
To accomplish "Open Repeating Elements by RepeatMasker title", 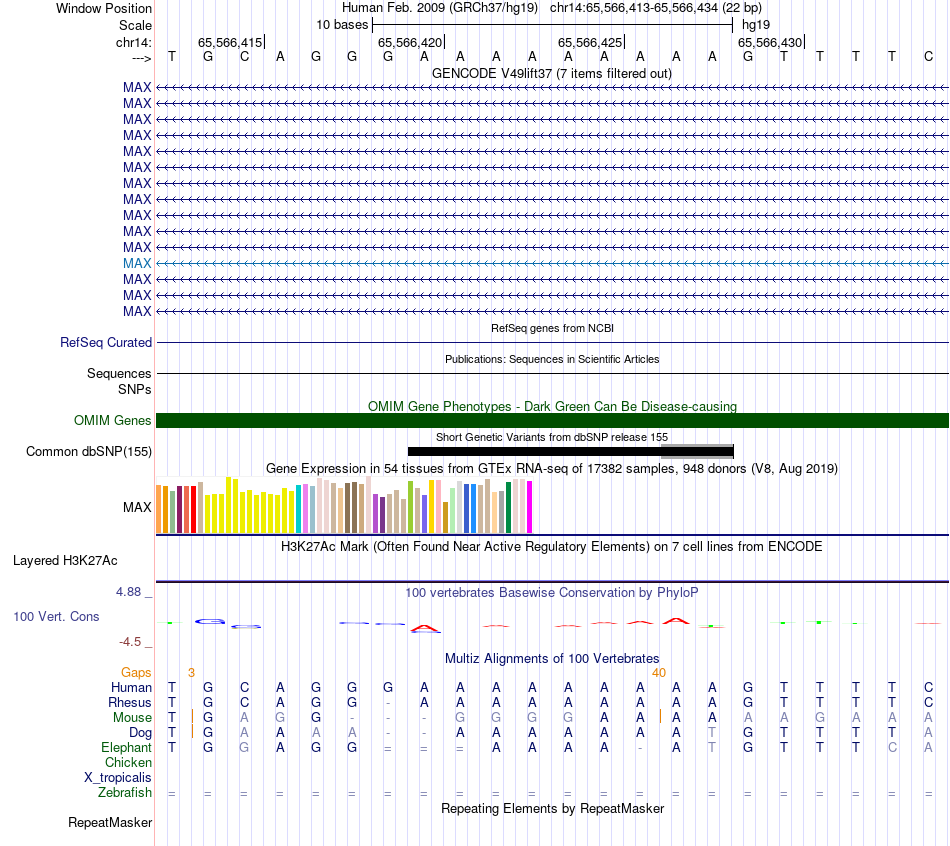I will (x=553, y=808).
